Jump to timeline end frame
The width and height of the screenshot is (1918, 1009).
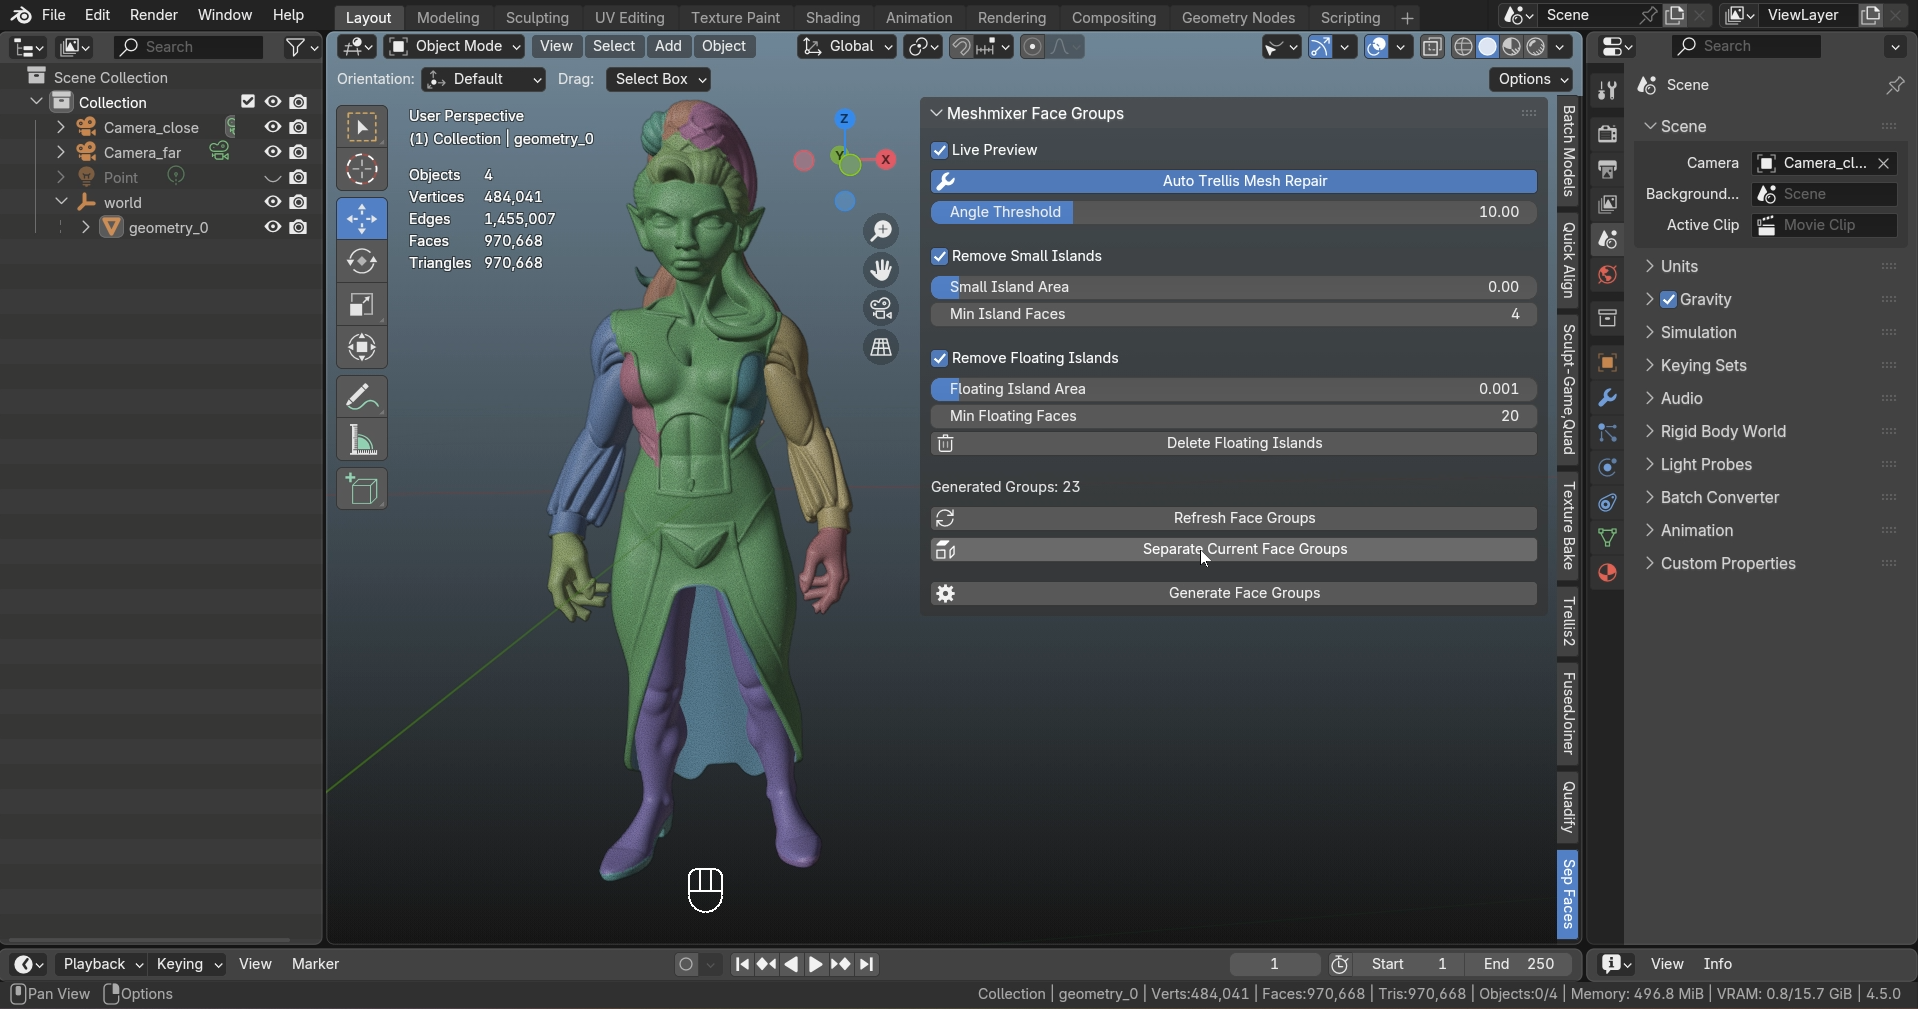(x=867, y=964)
